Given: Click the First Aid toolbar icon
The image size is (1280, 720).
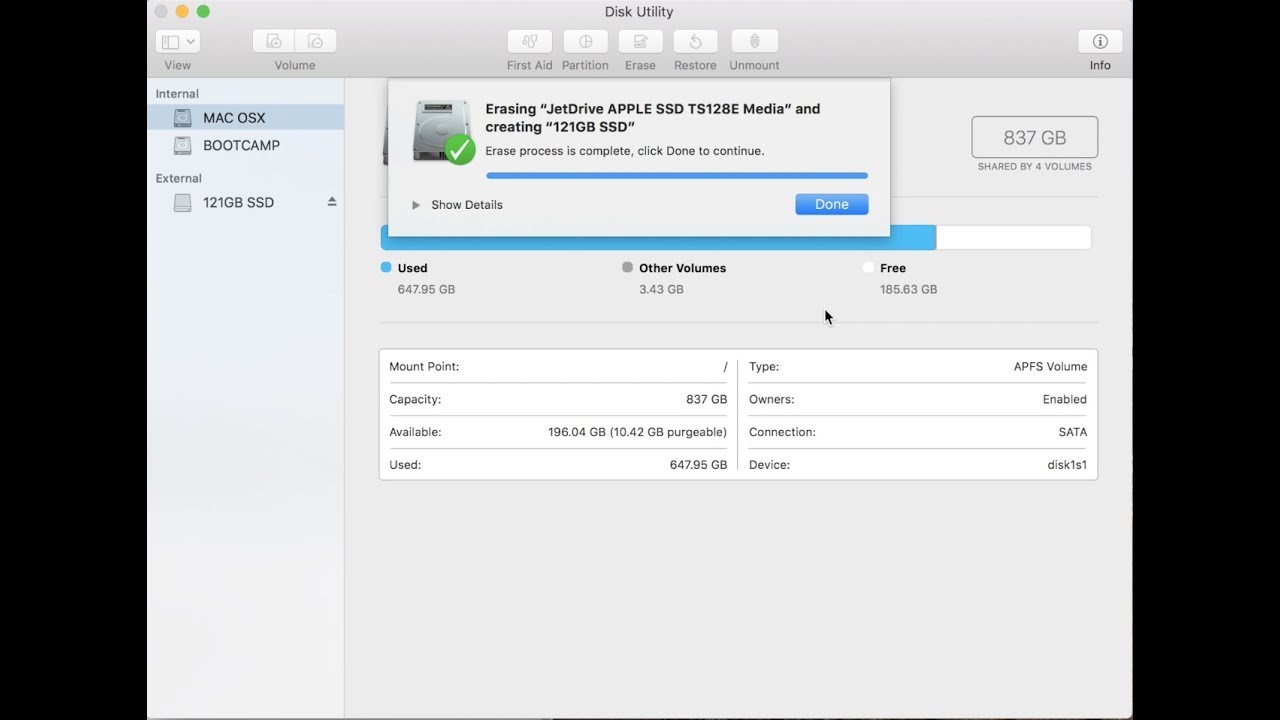Looking at the screenshot, I should click(529, 41).
